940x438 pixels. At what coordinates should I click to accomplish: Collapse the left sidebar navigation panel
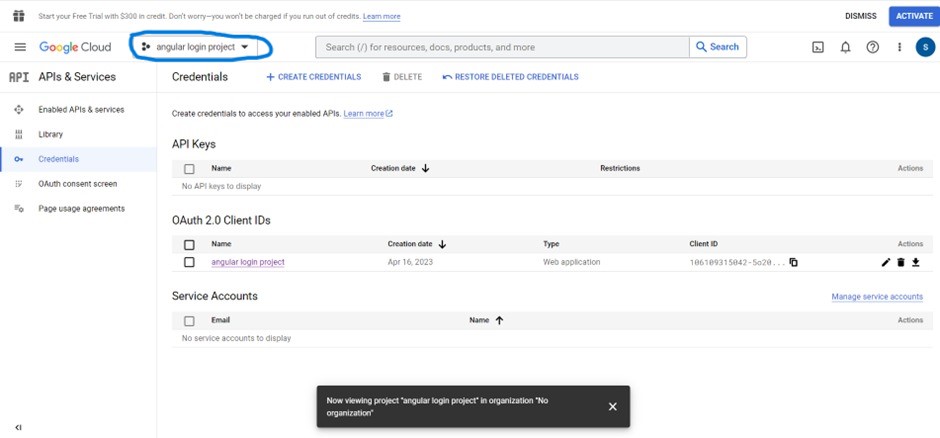coord(18,427)
